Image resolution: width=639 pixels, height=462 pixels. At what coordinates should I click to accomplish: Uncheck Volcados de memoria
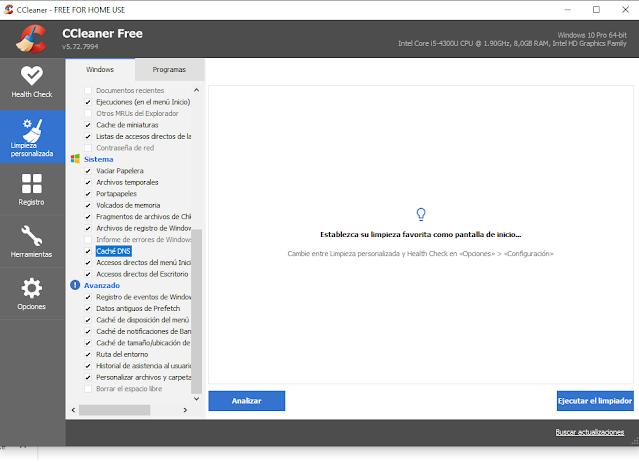(88, 205)
